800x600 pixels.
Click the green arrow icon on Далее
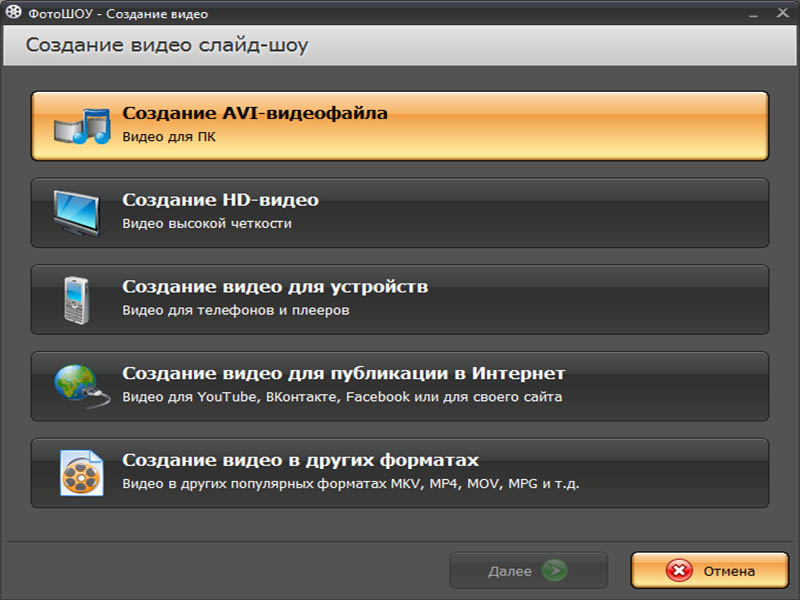click(x=554, y=571)
